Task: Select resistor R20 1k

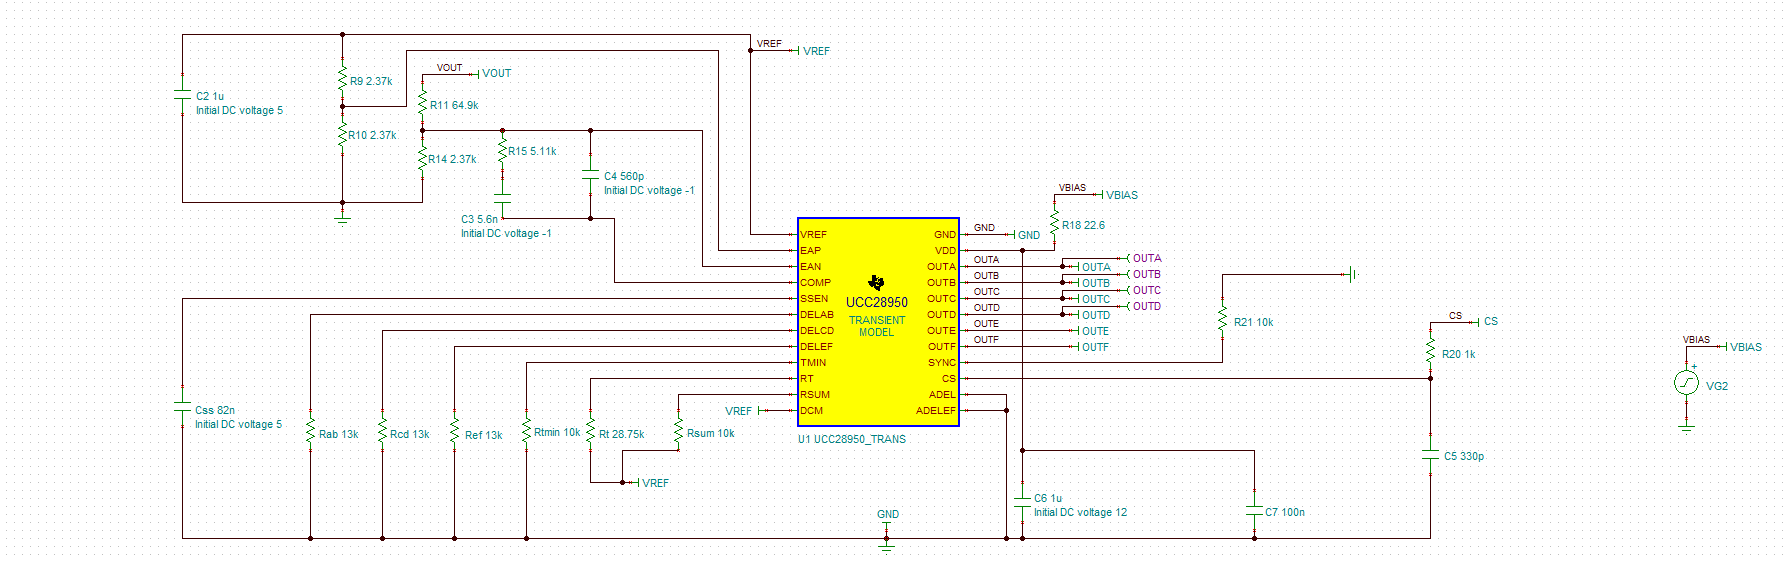Action: [1430, 351]
